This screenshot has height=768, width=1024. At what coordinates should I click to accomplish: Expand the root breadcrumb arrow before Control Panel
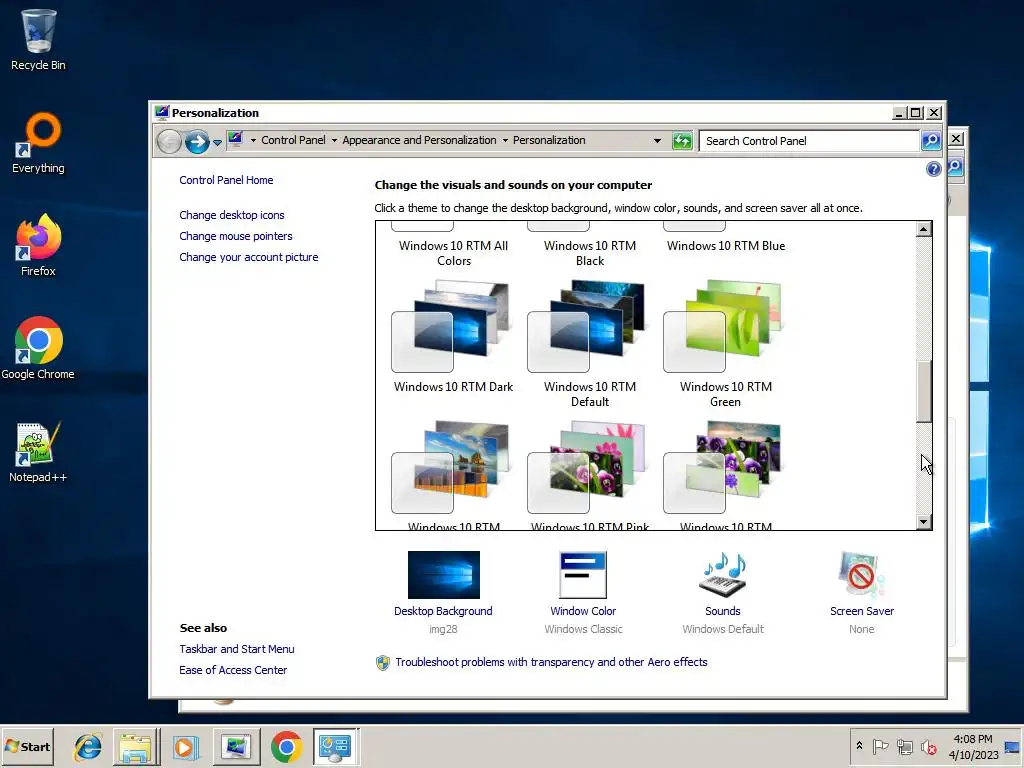[x=253, y=140]
